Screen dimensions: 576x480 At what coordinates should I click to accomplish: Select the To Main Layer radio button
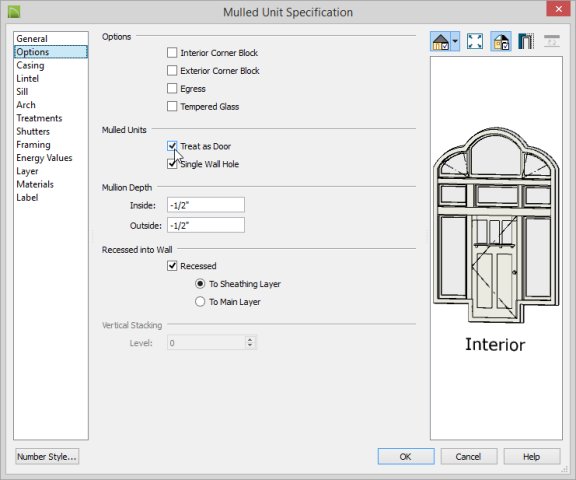(x=200, y=302)
